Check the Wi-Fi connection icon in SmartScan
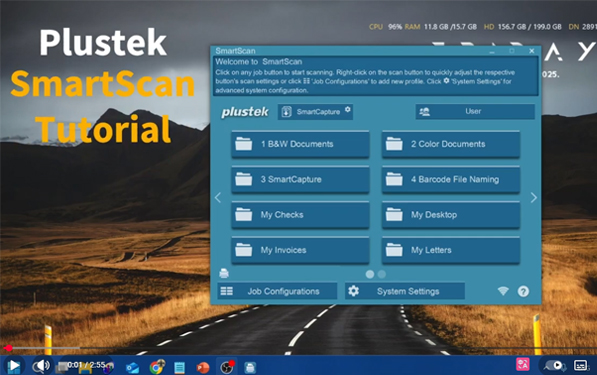 pos(503,291)
